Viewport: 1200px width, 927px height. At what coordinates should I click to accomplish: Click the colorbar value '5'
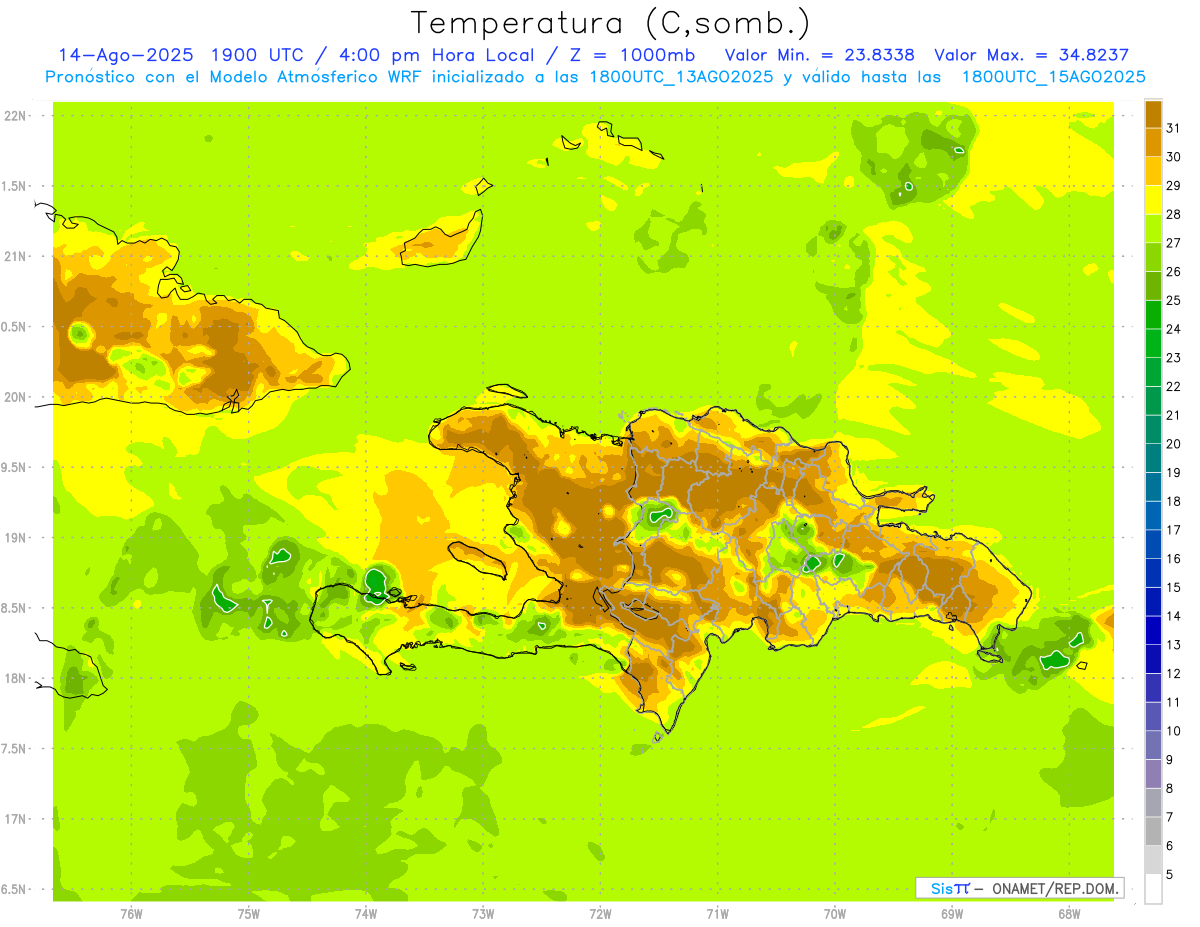[1170, 874]
